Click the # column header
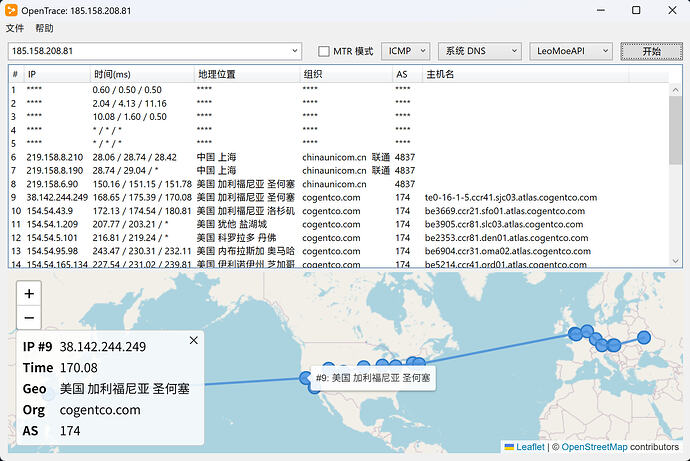This screenshot has height=461, width=690. pyautogui.click(x=16, y=74)
